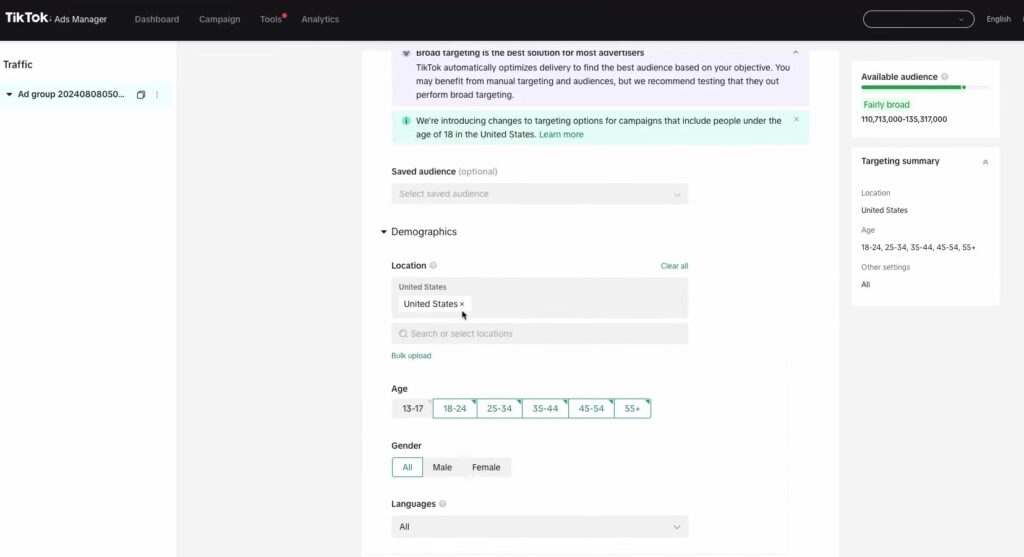Go to the Dashboard tab

pyautogui.click(x=157, y=19)
